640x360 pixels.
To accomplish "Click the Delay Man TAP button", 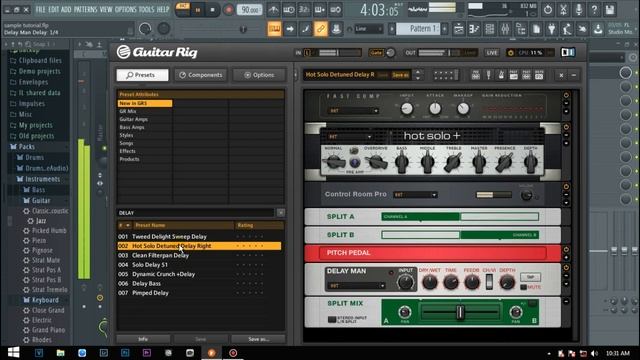I will point(530,277).
